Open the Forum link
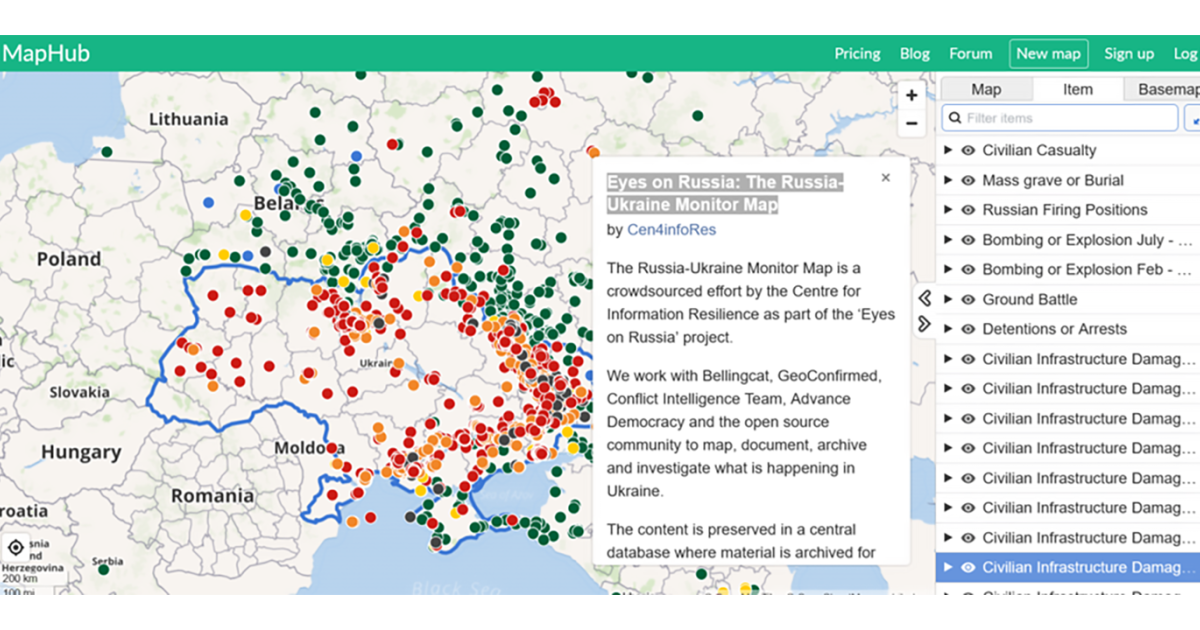1200x630 pixels. coord(971,54)
